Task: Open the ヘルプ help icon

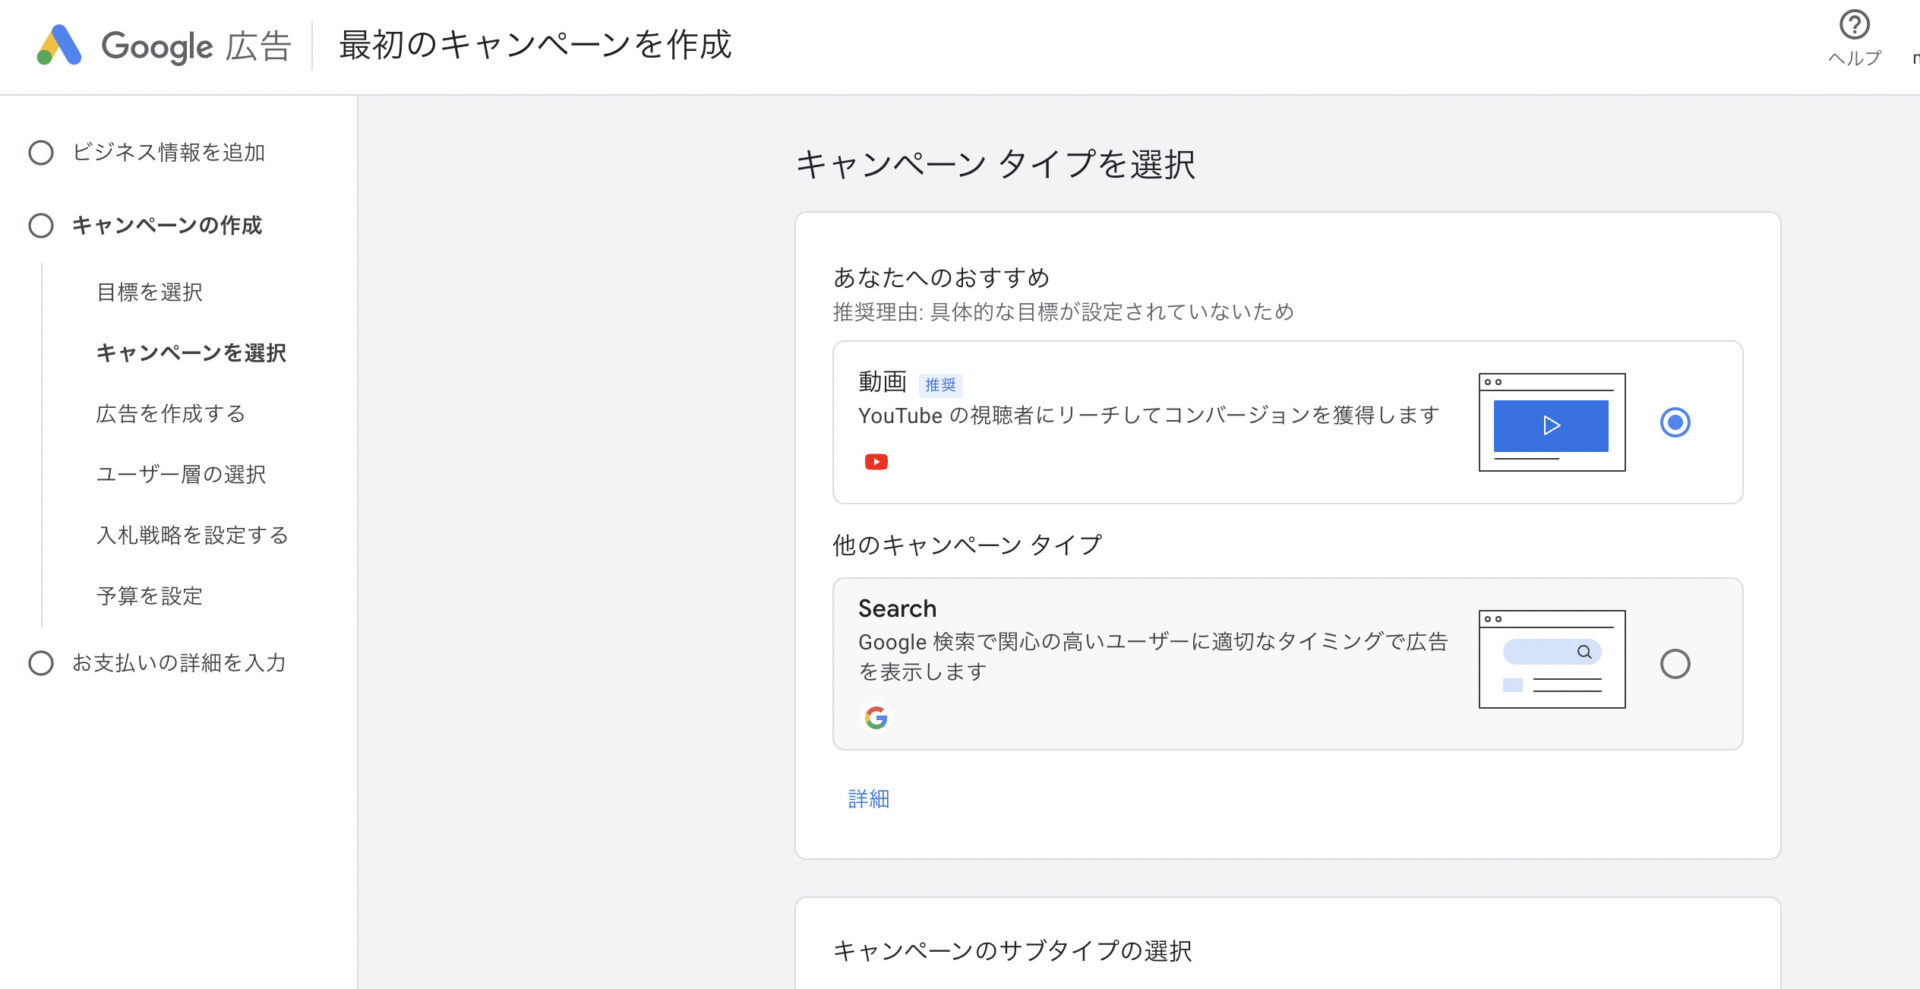Action: (x=1854, y=24)
